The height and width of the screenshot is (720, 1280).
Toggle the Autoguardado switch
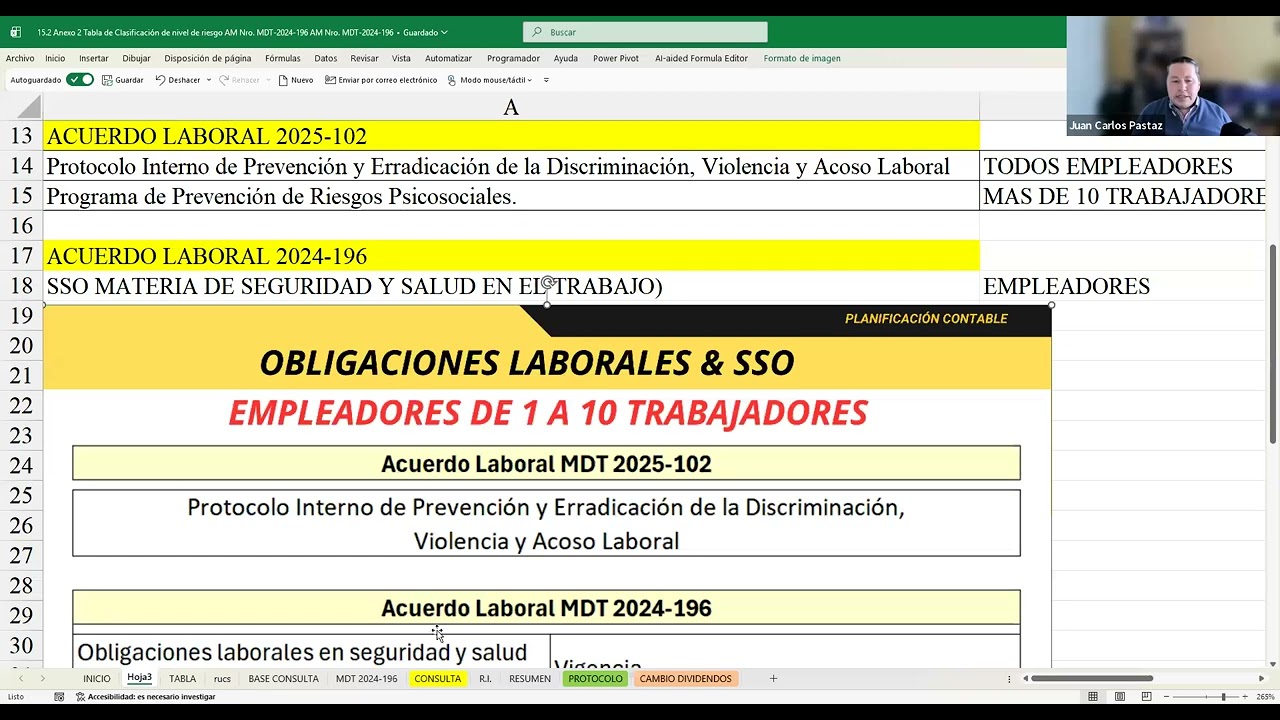coord(80,80)
